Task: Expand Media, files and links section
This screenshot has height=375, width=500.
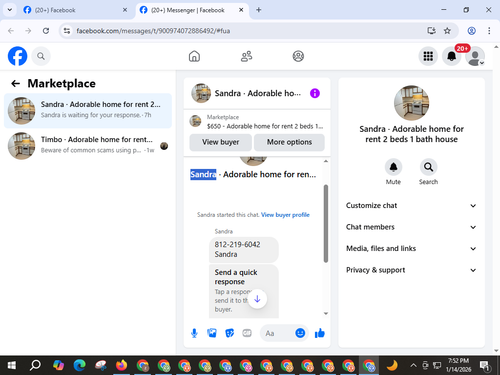Action: click(x=411, y=249)
